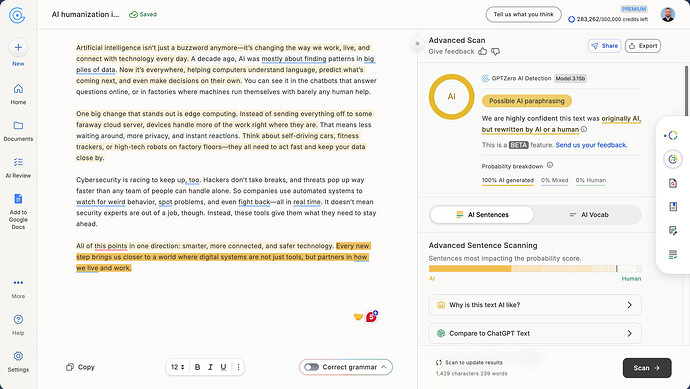Click document title 'AI humanization i...'
Screen dimensions: 690x389
point(85,15)
